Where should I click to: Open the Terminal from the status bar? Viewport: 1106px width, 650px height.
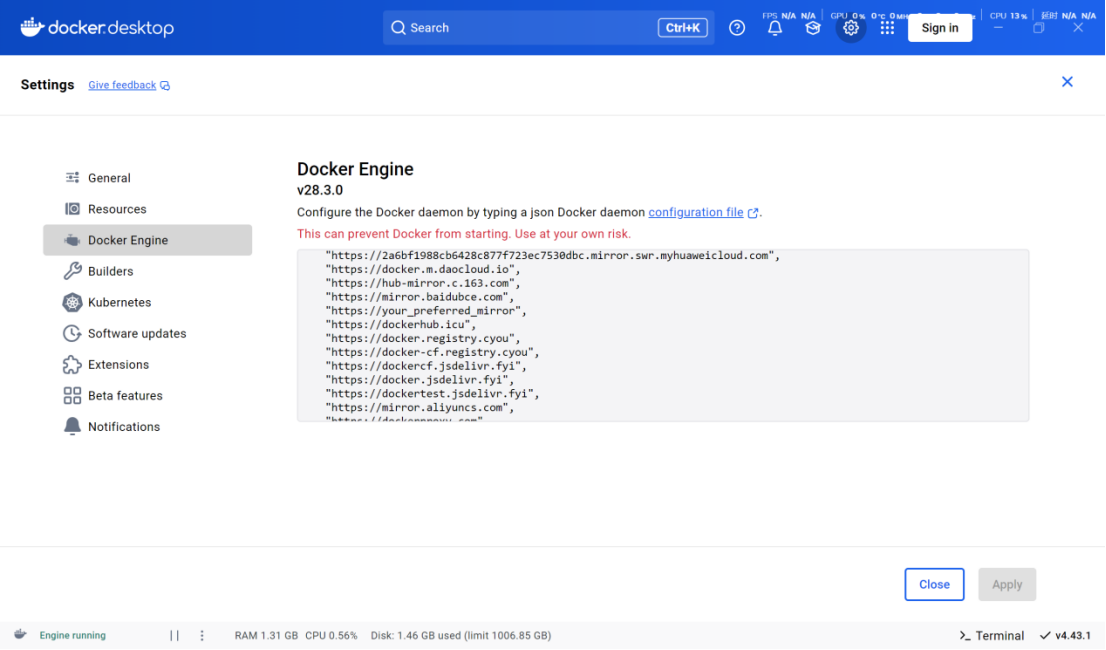point(991,635)
